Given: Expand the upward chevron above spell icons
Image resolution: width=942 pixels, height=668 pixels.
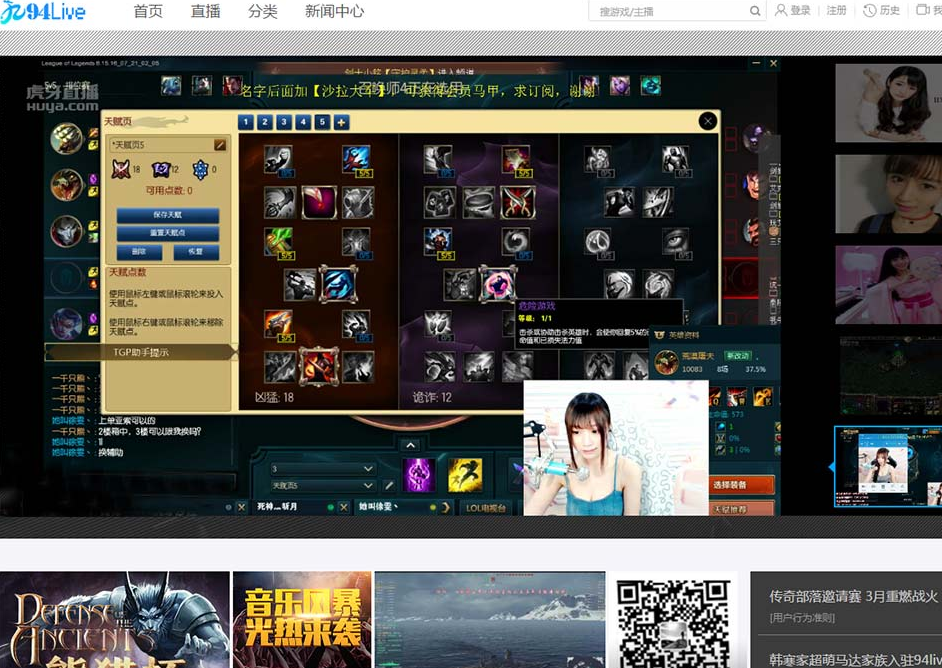Looking at the screenshot, I should 409,445.
